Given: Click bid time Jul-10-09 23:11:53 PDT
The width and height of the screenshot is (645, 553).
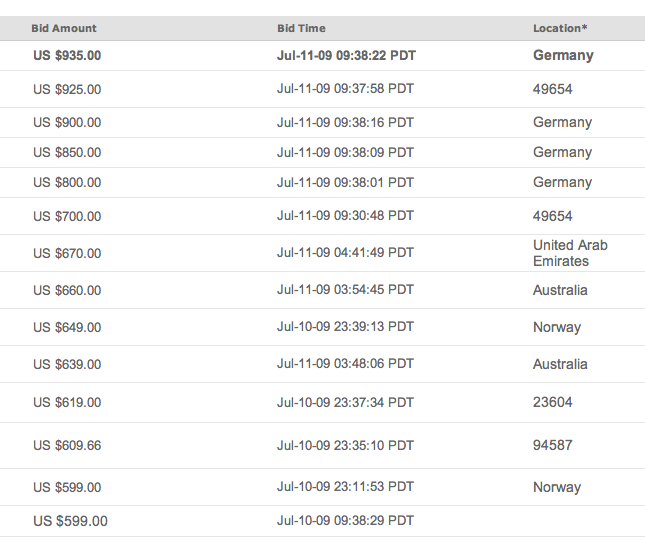Looking at the screenshot, I should pos(345,488).
